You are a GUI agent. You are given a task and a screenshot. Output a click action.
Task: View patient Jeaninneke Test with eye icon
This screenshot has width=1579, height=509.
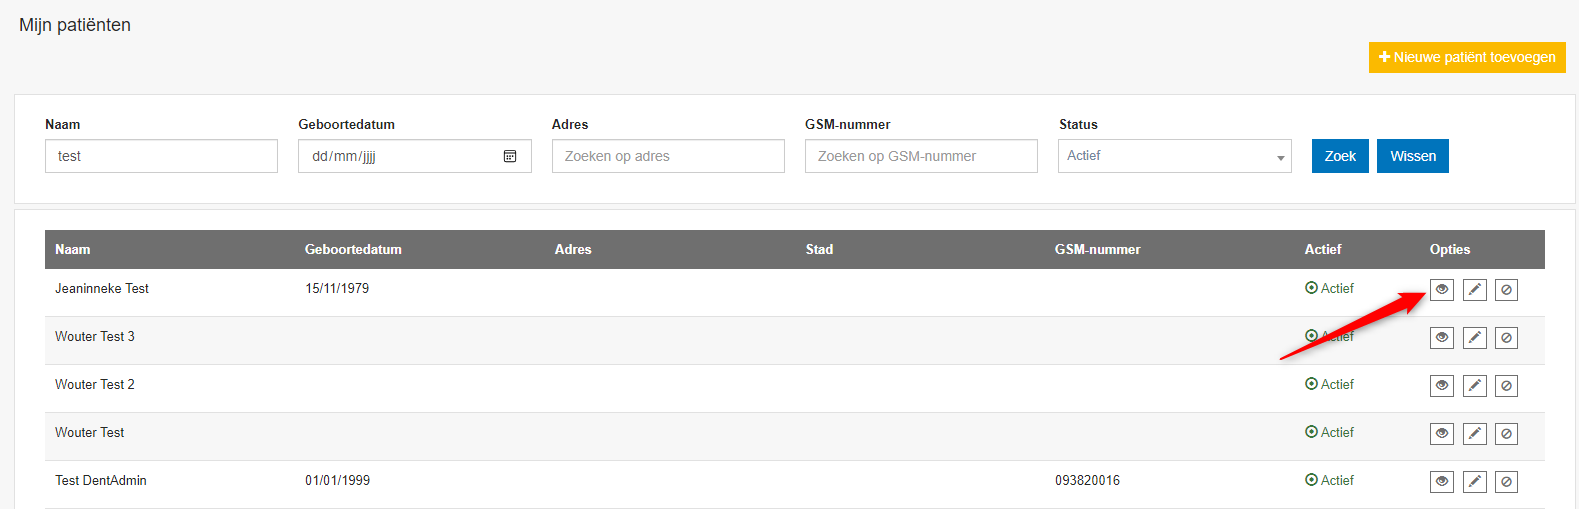click(x=1441, y=290)
